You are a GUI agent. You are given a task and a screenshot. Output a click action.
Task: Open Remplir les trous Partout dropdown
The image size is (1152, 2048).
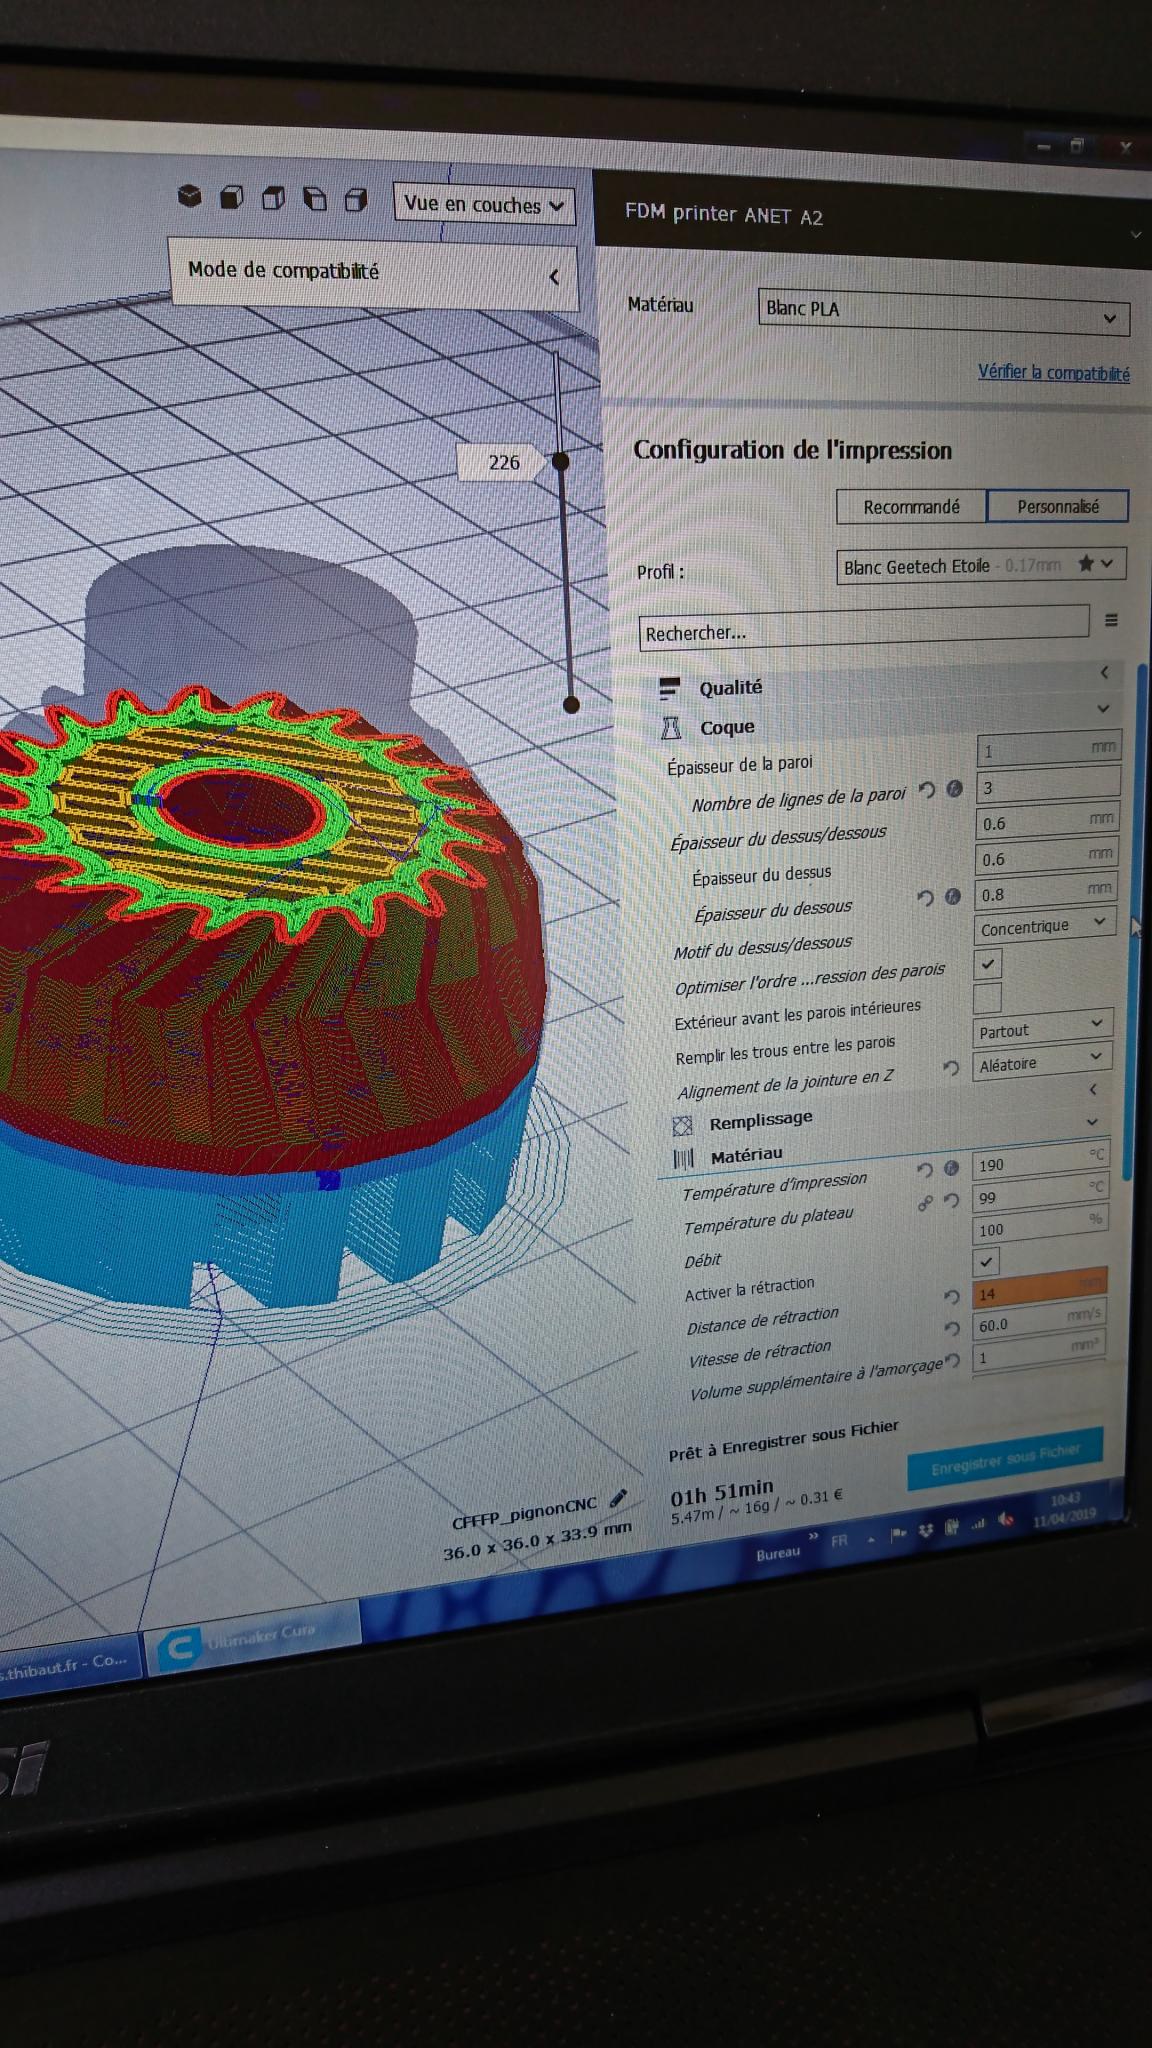tap(1043, 1028)
